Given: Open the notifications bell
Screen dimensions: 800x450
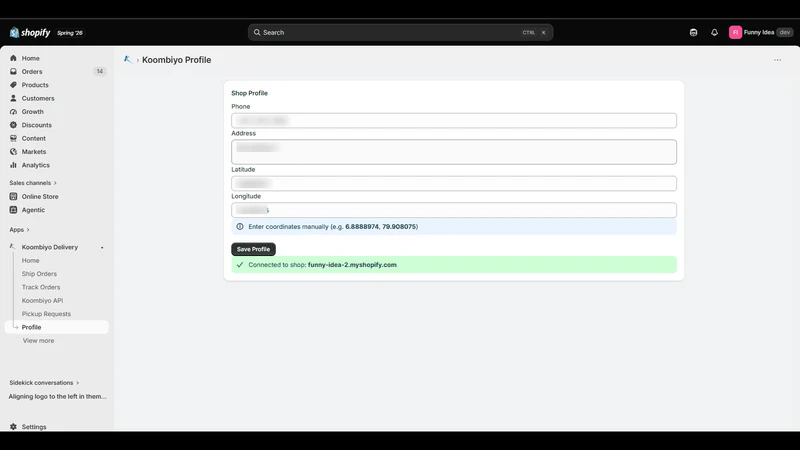Looking at the screenshot, I should [x=714, y=32].
